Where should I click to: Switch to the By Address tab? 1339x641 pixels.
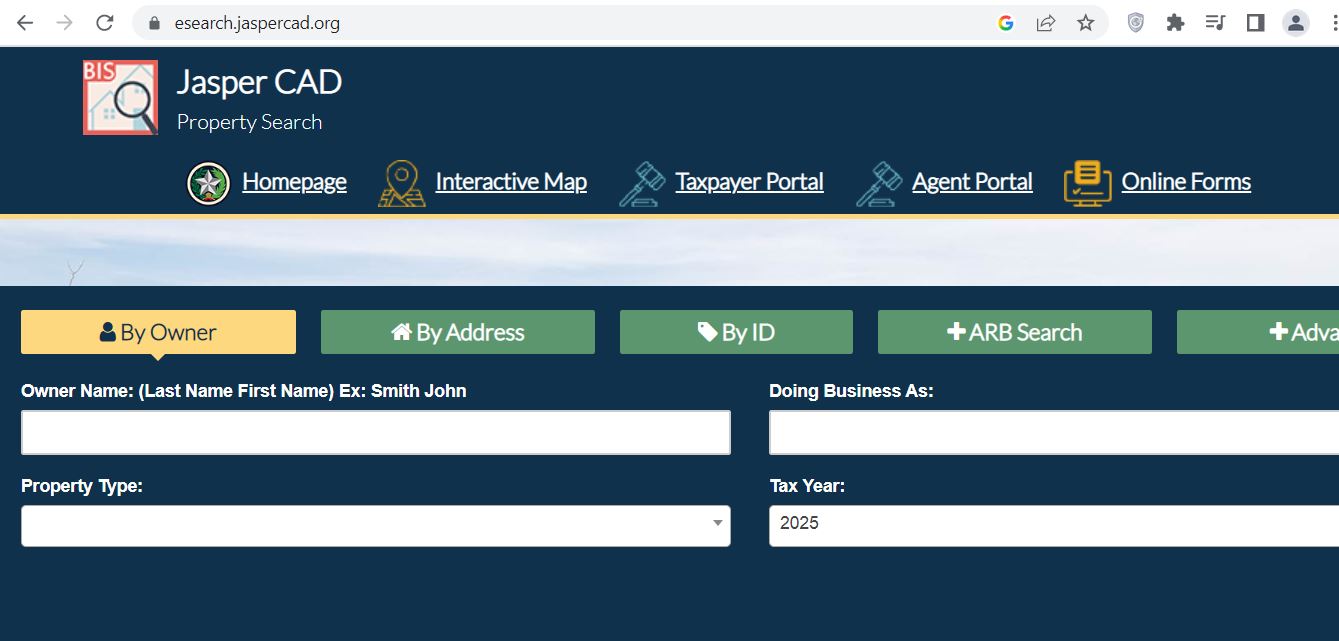tap(458, 332)
